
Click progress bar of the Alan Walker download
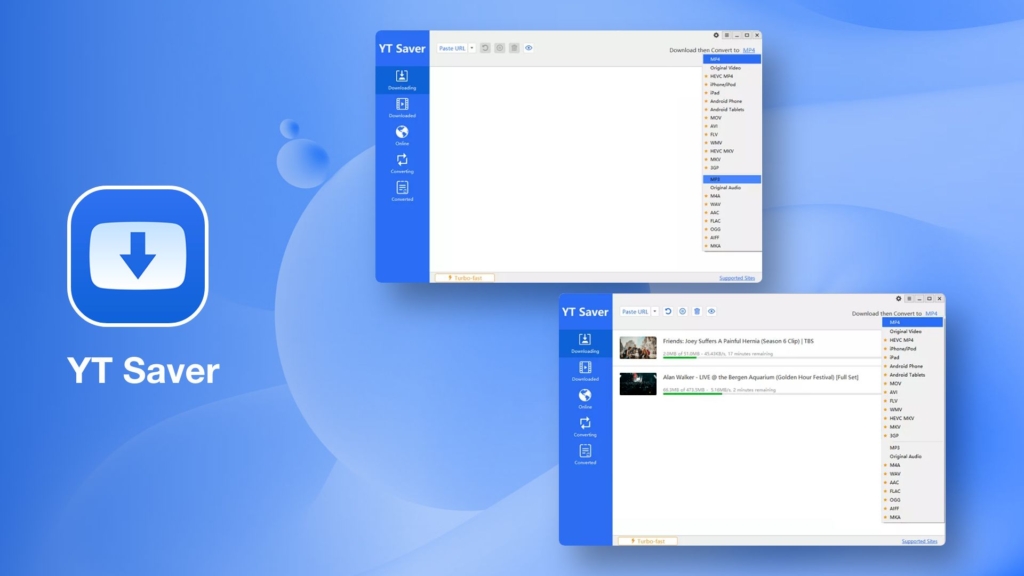[x=771, y=393]
